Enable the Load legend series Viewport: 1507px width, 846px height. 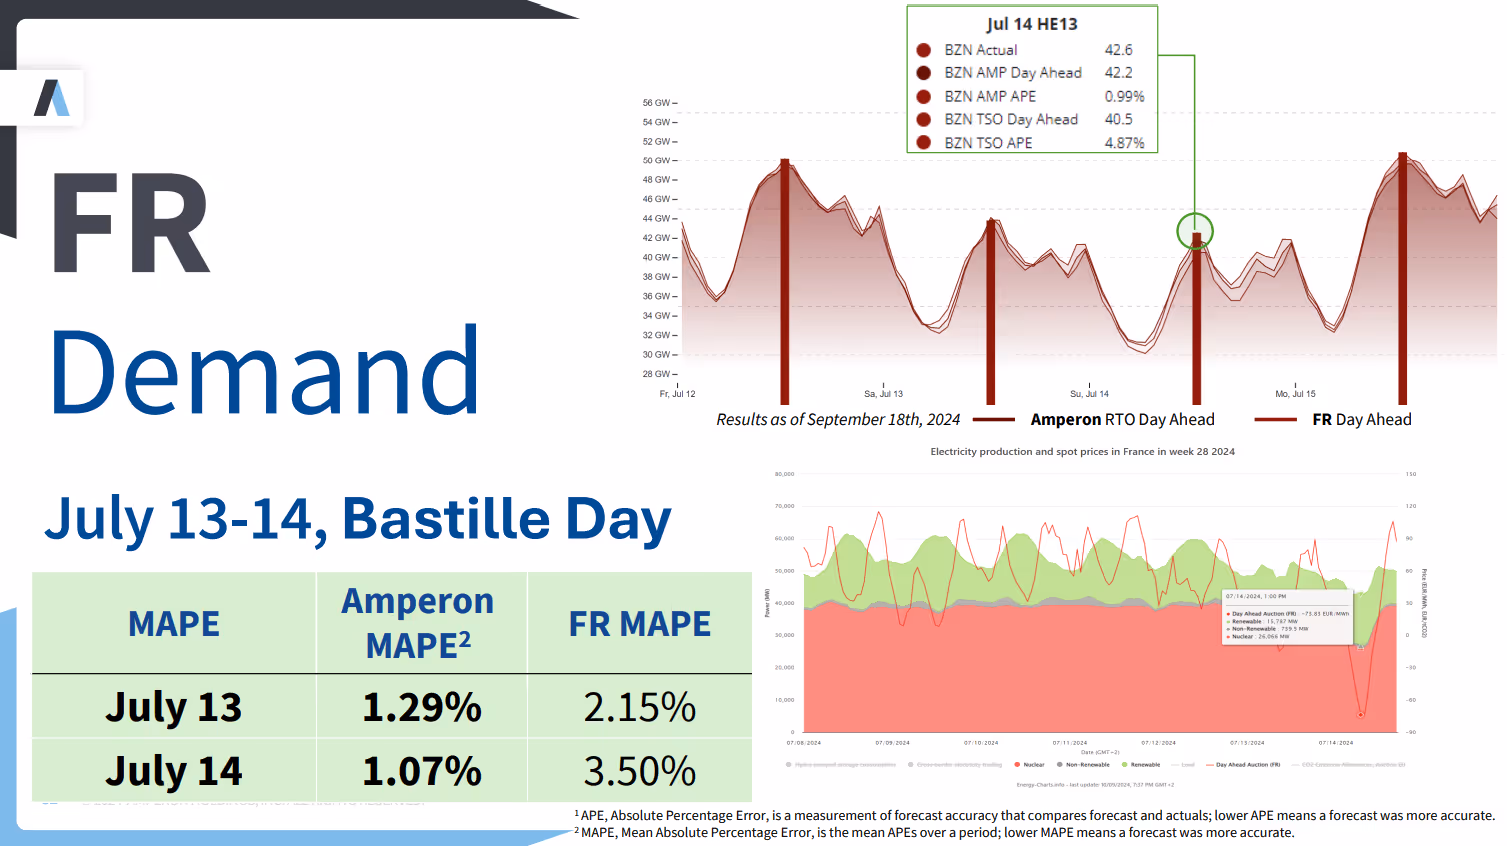1183,765
